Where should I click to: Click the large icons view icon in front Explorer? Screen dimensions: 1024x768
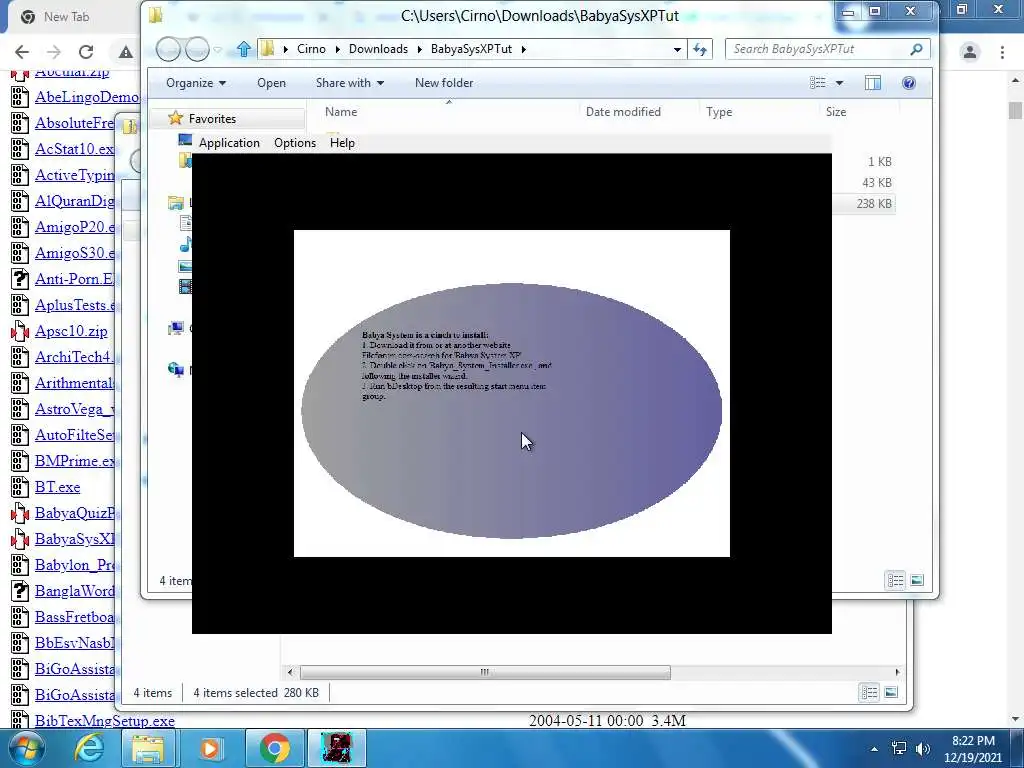917,580
